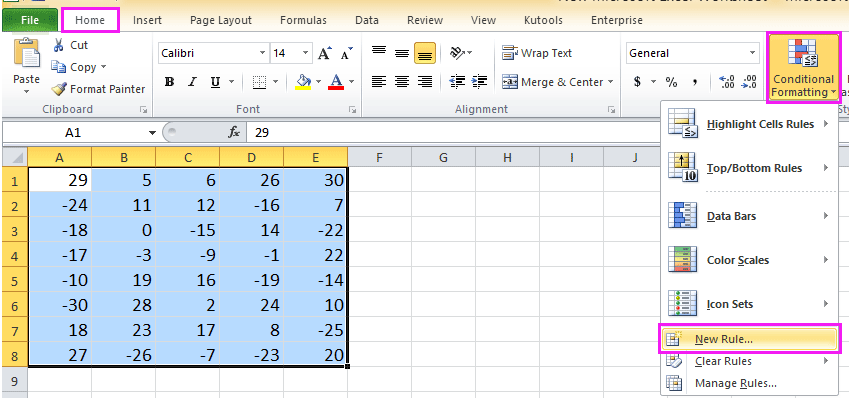The image size is (849, 398).
Task: Center text horizontally
Action: pyautogui.click(x=402, y=82)
